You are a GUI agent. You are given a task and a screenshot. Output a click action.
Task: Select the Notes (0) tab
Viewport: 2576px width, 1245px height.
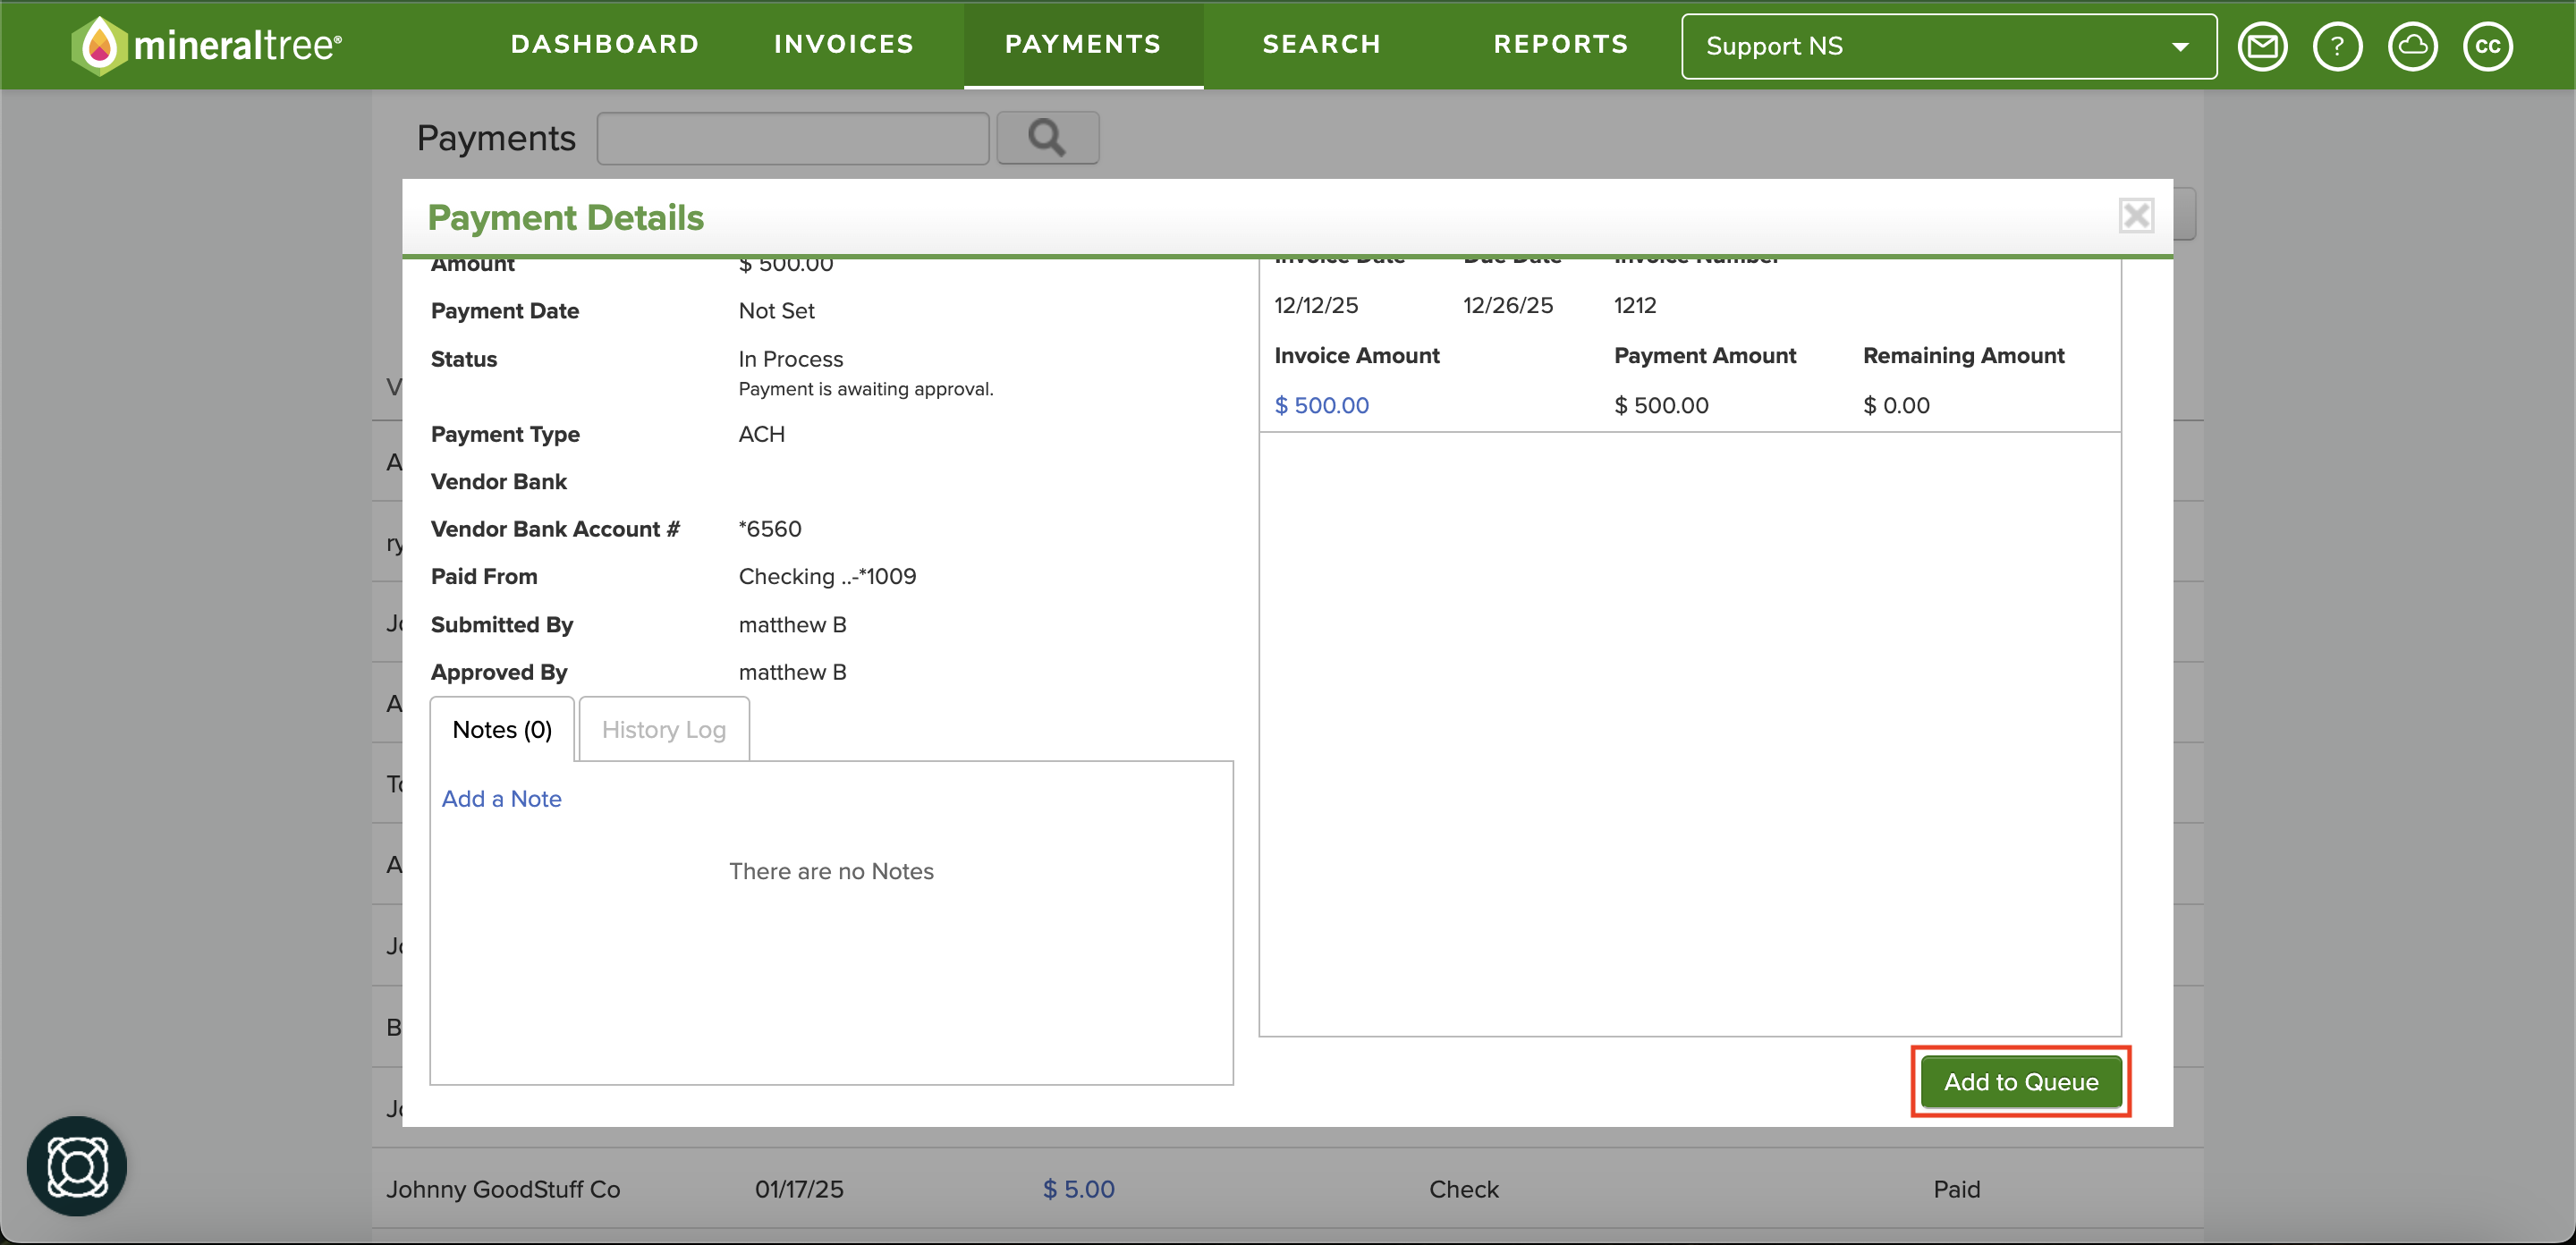[x=502, y=729]
